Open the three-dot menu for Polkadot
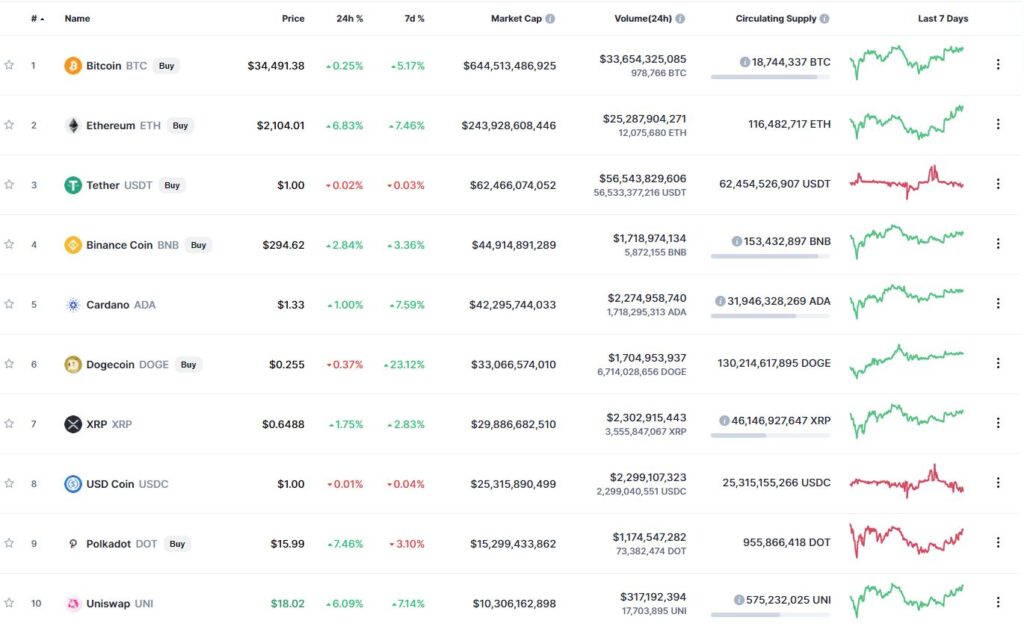Screen dimensions: 1024x626 pos(998,542)
